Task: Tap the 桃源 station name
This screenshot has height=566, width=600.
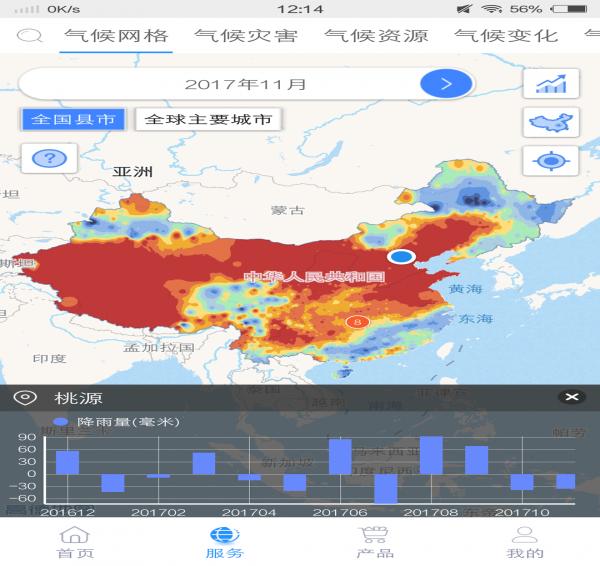Action: pos(78,398)
